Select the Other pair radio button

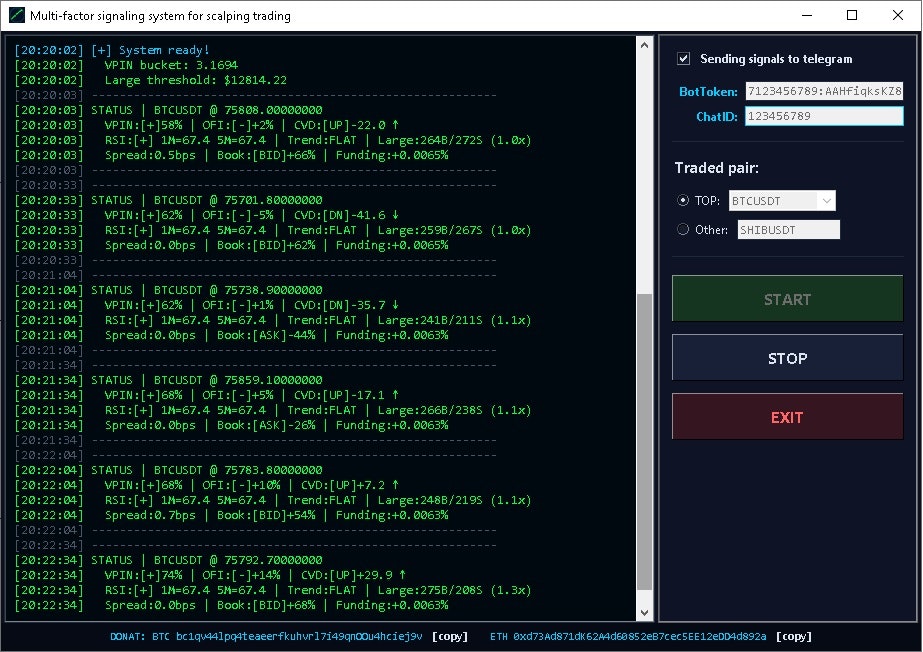tap(683, 229)
